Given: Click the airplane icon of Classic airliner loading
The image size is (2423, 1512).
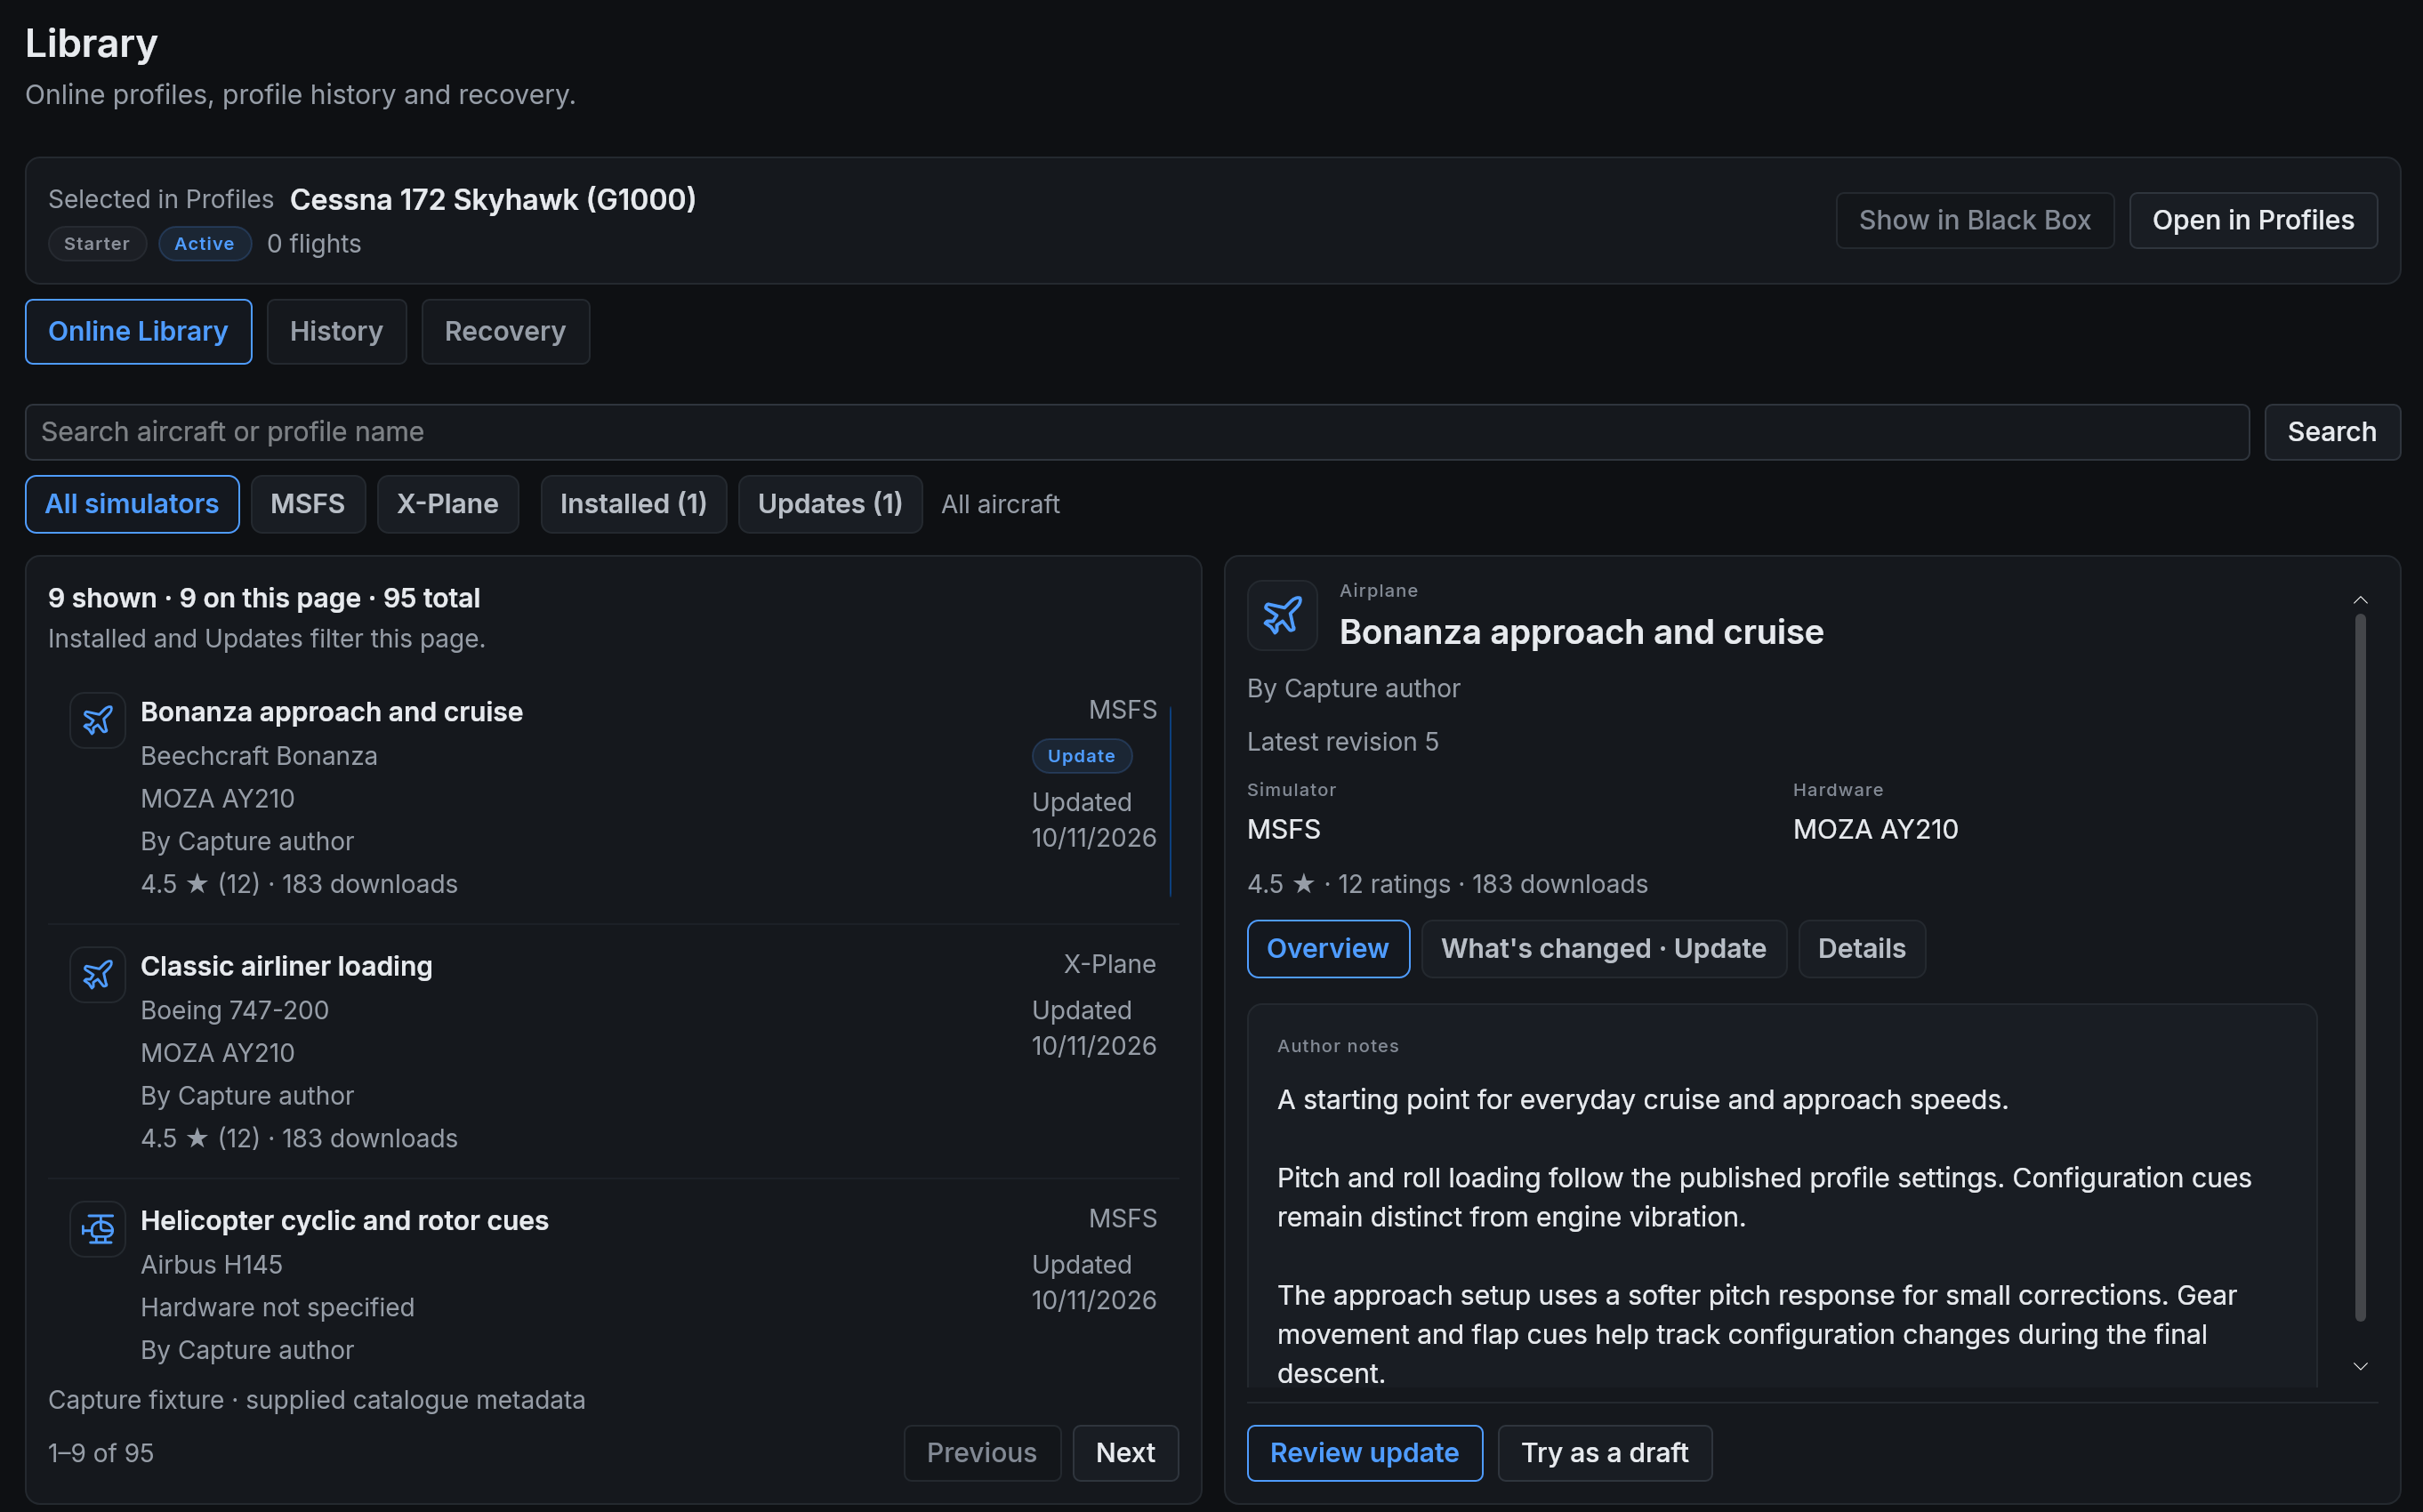Looking at the screenshot, I should click(97, 974).
